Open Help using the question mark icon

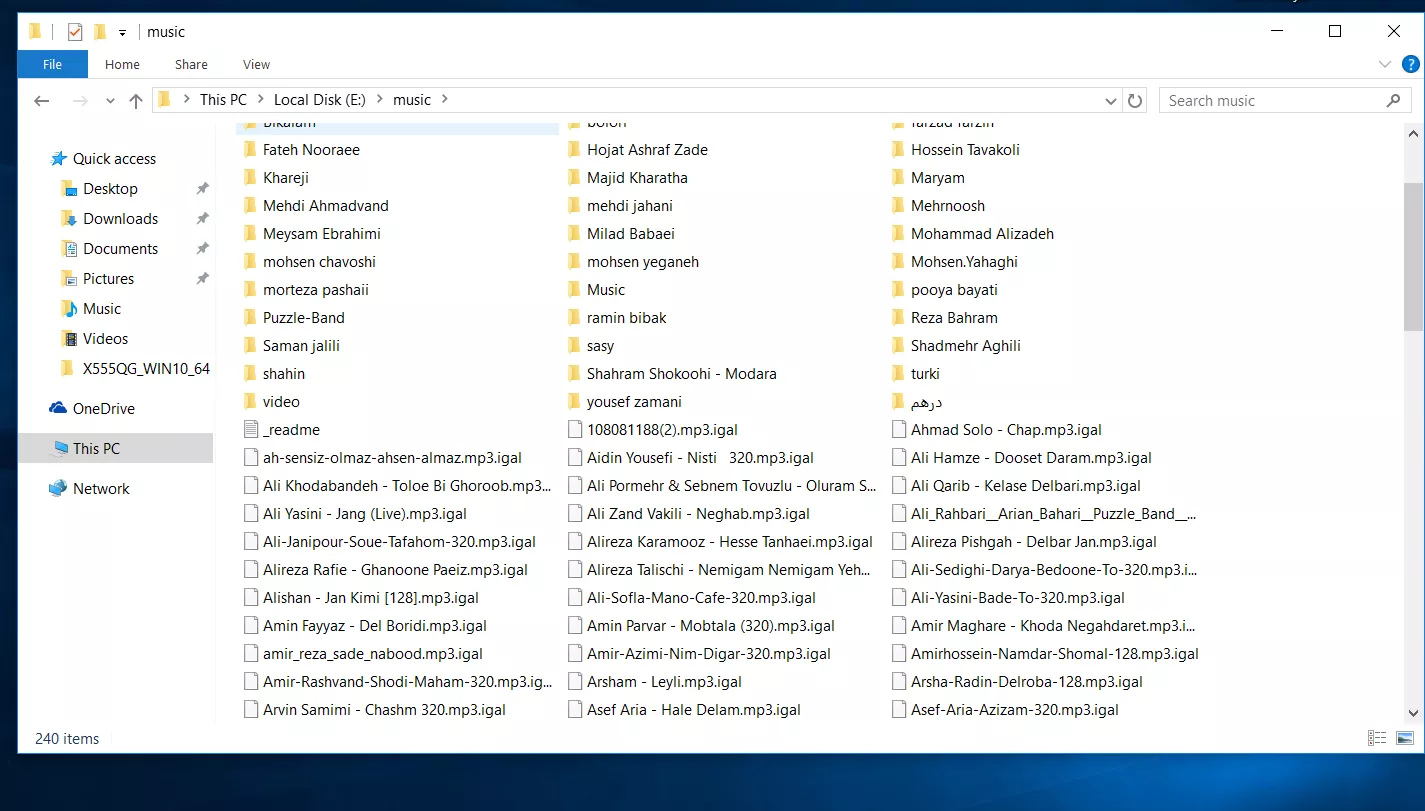[1410, 64]
